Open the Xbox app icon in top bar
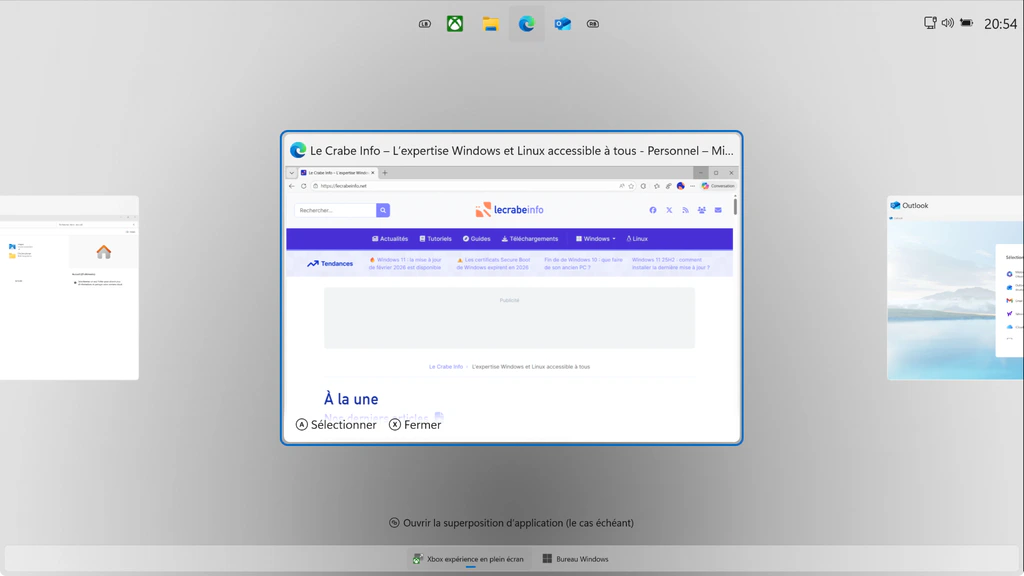 point(455,24)
